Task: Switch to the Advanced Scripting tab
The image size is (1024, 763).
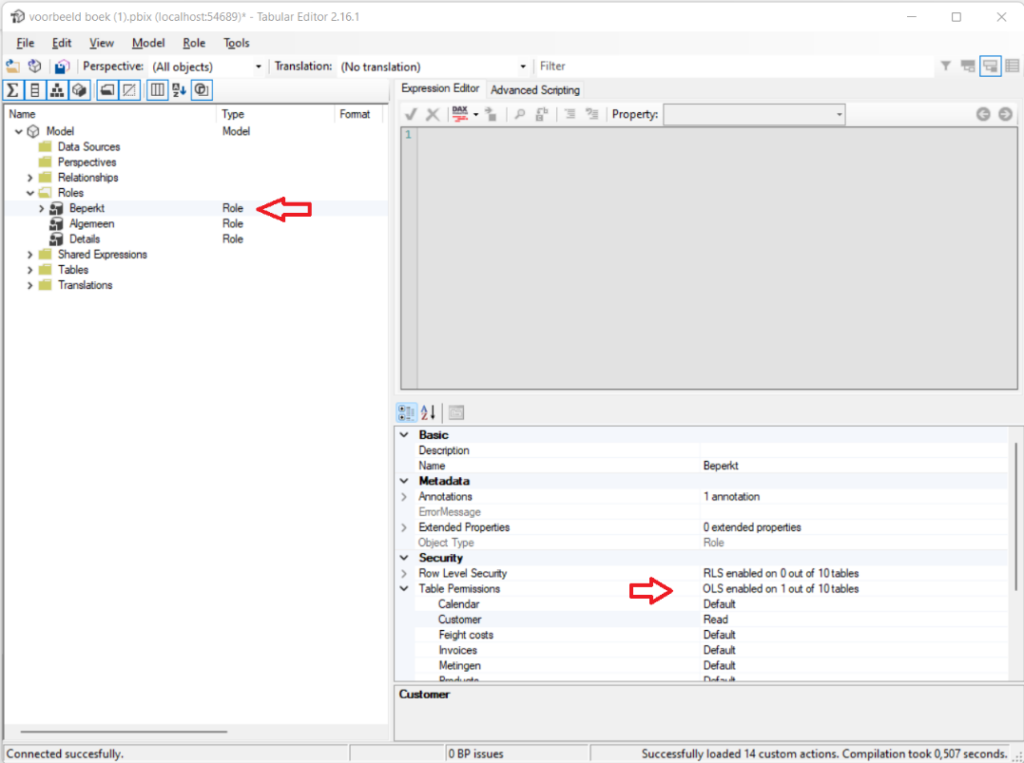Action: tap(535, 89)
